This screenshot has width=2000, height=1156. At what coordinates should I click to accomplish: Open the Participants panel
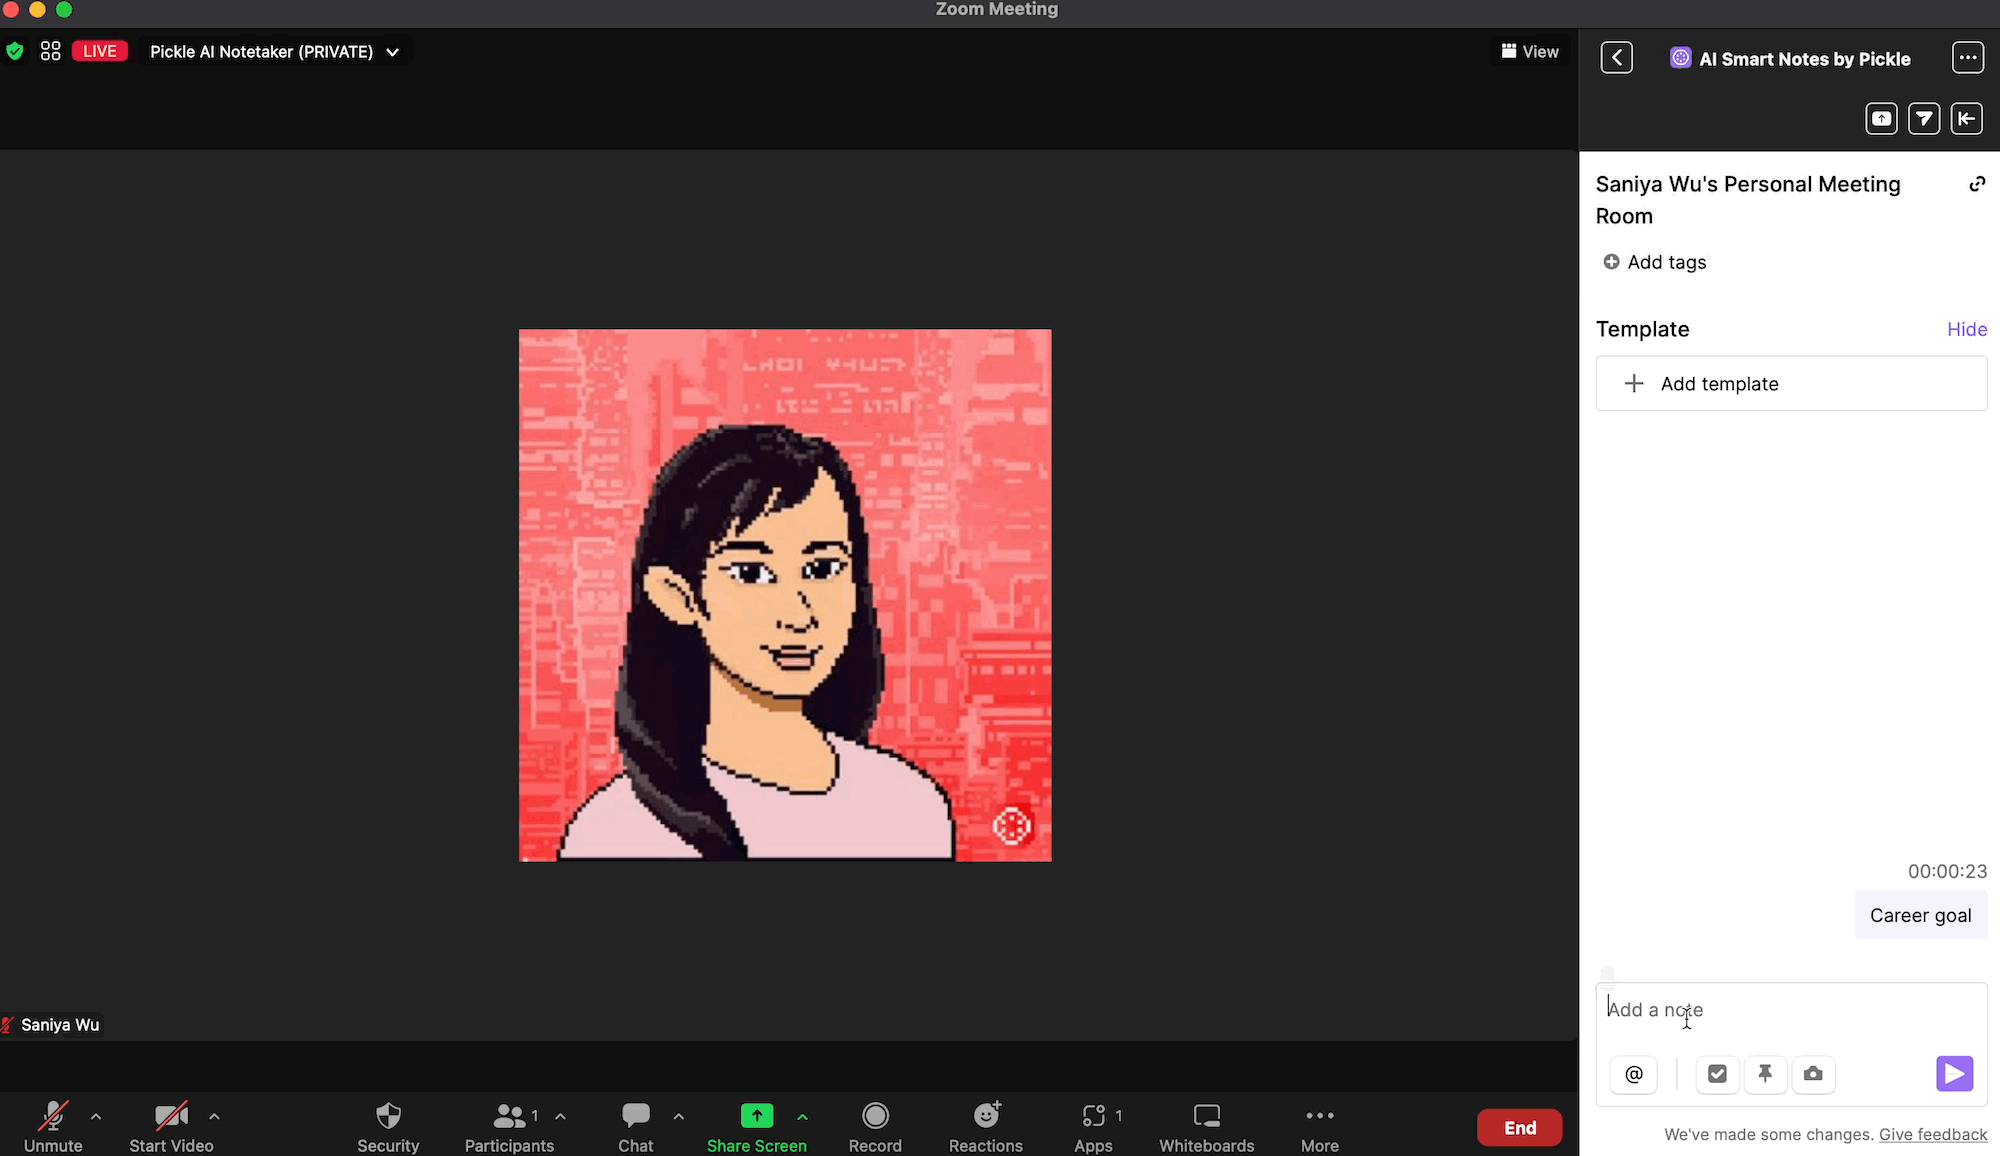point(509,1126)
